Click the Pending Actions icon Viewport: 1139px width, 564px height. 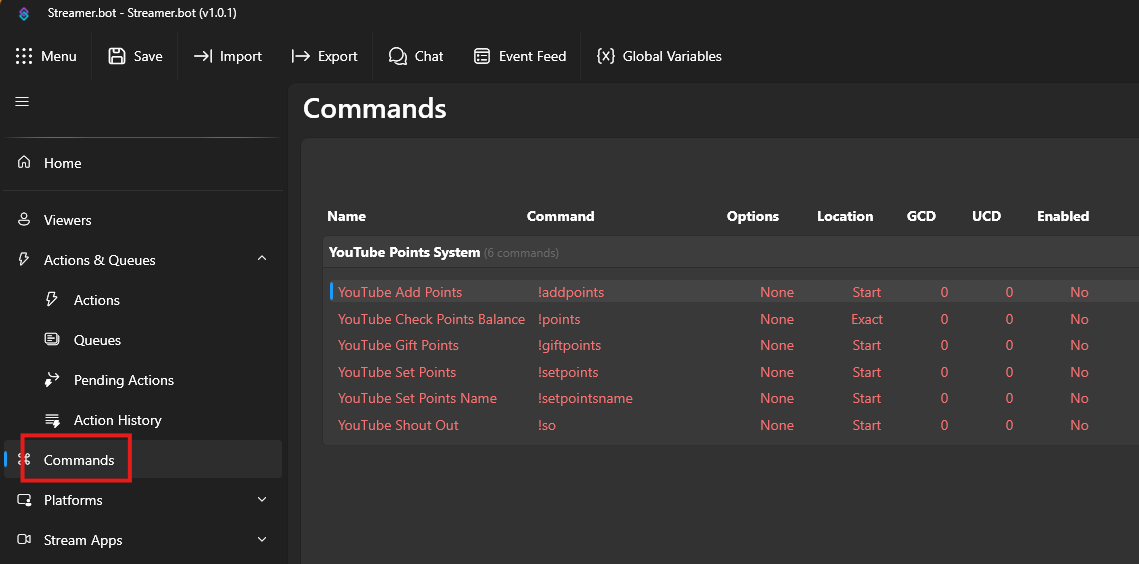point(53,380)
